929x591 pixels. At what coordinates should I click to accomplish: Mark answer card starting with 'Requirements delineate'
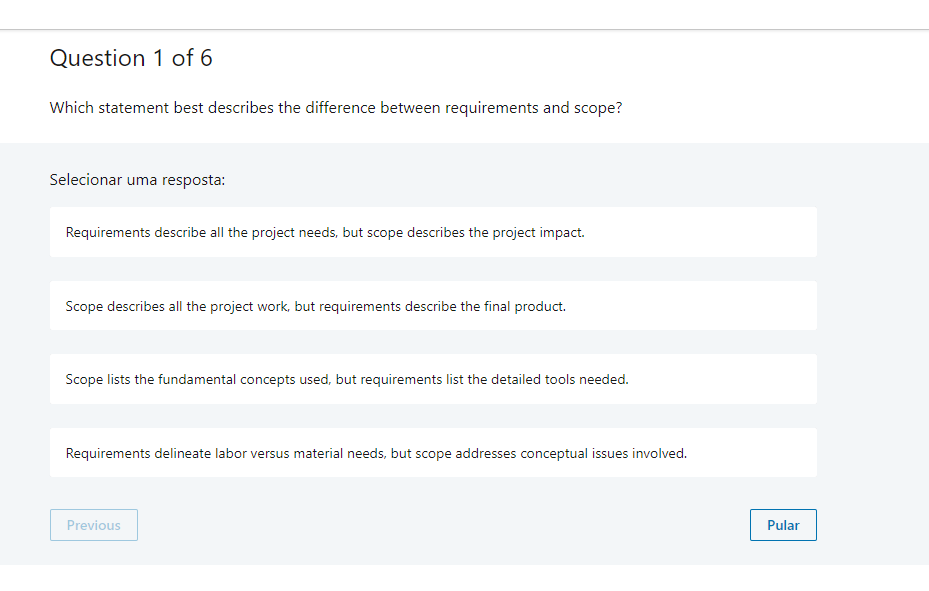click(433, 452)
